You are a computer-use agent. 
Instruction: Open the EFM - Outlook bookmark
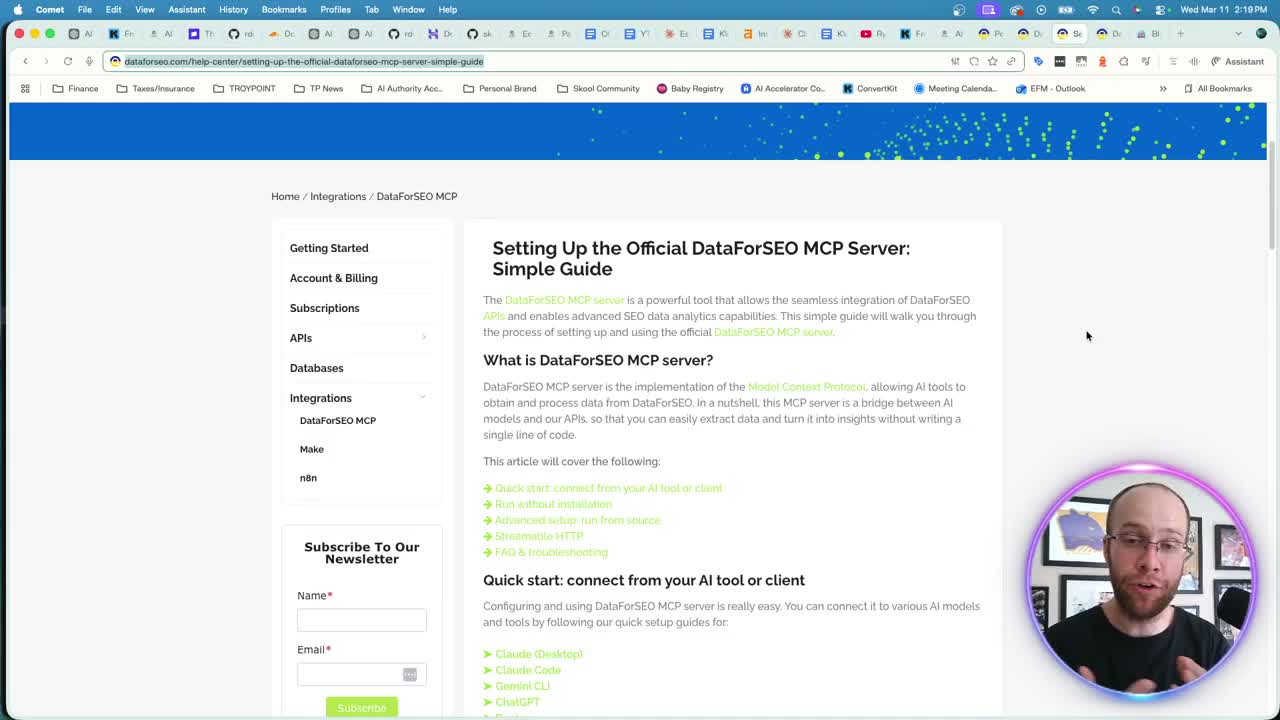(x=1050, y=88)
